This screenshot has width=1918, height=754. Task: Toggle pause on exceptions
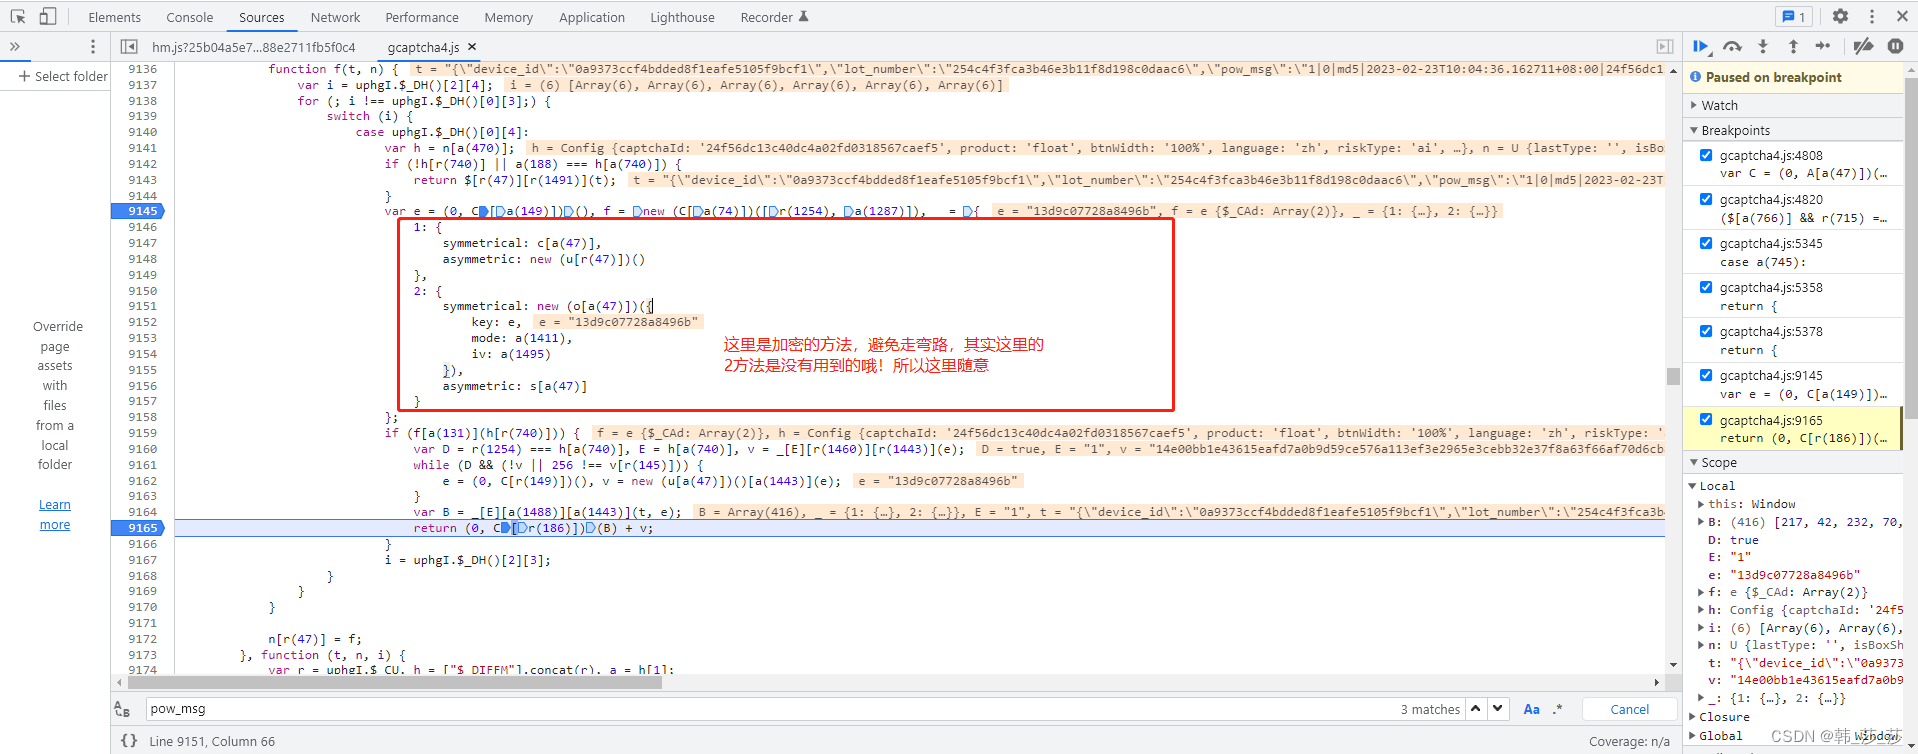[x=1895, y=46]
